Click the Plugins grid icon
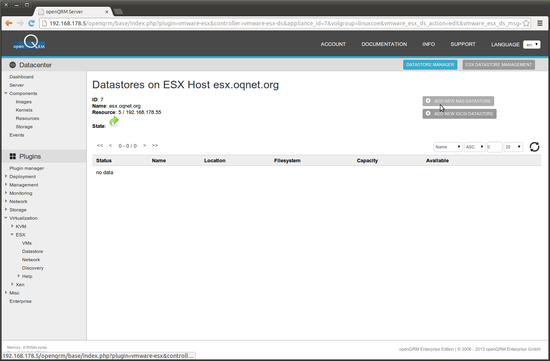Screen dimensions: 550x361 click(13, 156)
